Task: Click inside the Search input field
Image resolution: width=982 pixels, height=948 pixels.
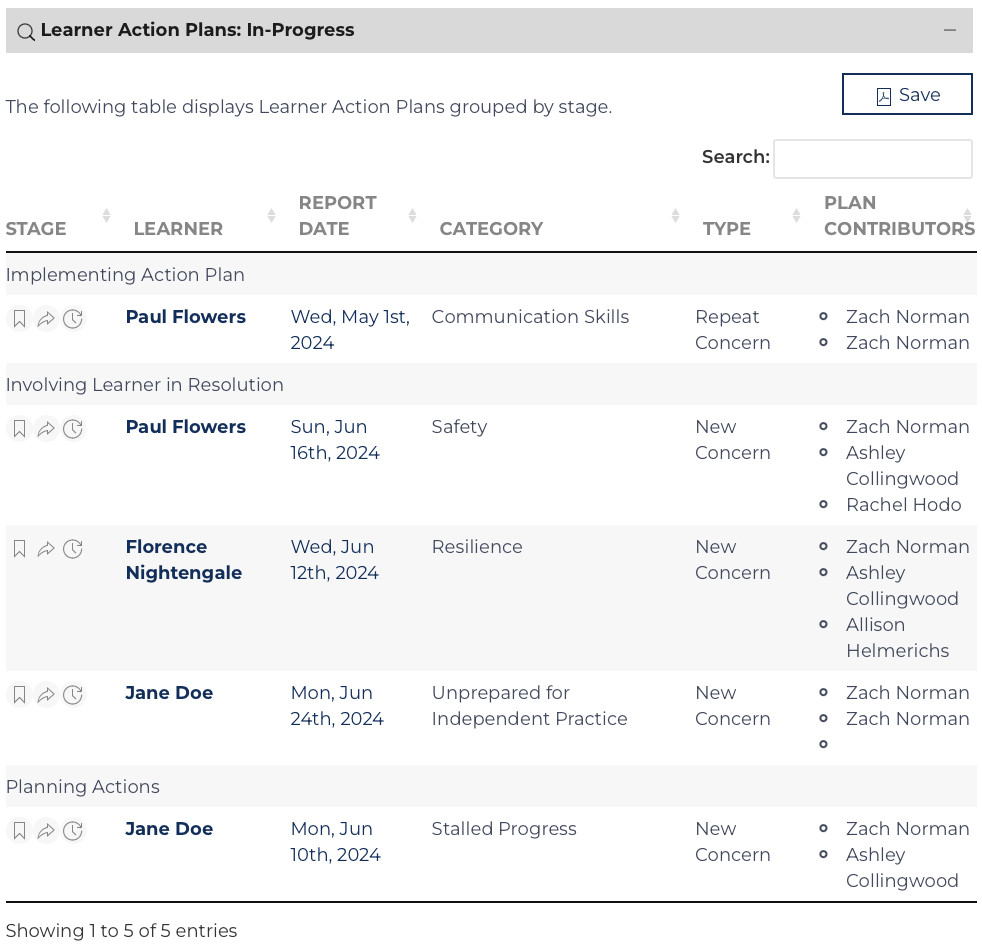Action: (x=872, y=158)
